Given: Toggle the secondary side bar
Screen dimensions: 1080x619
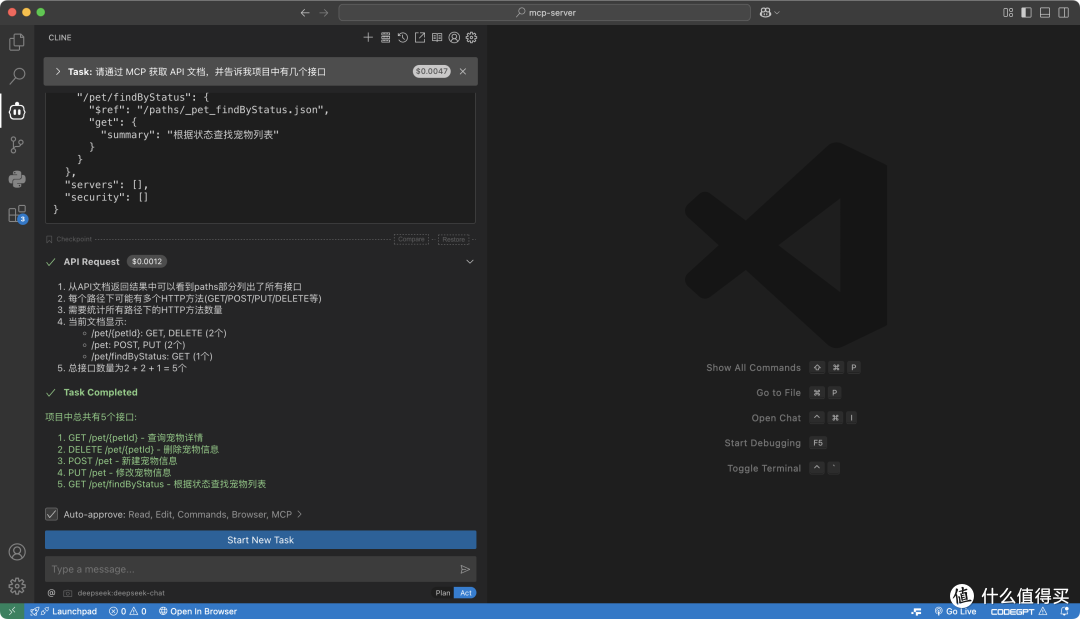Looking at the screenshot, I should 1063,12.
